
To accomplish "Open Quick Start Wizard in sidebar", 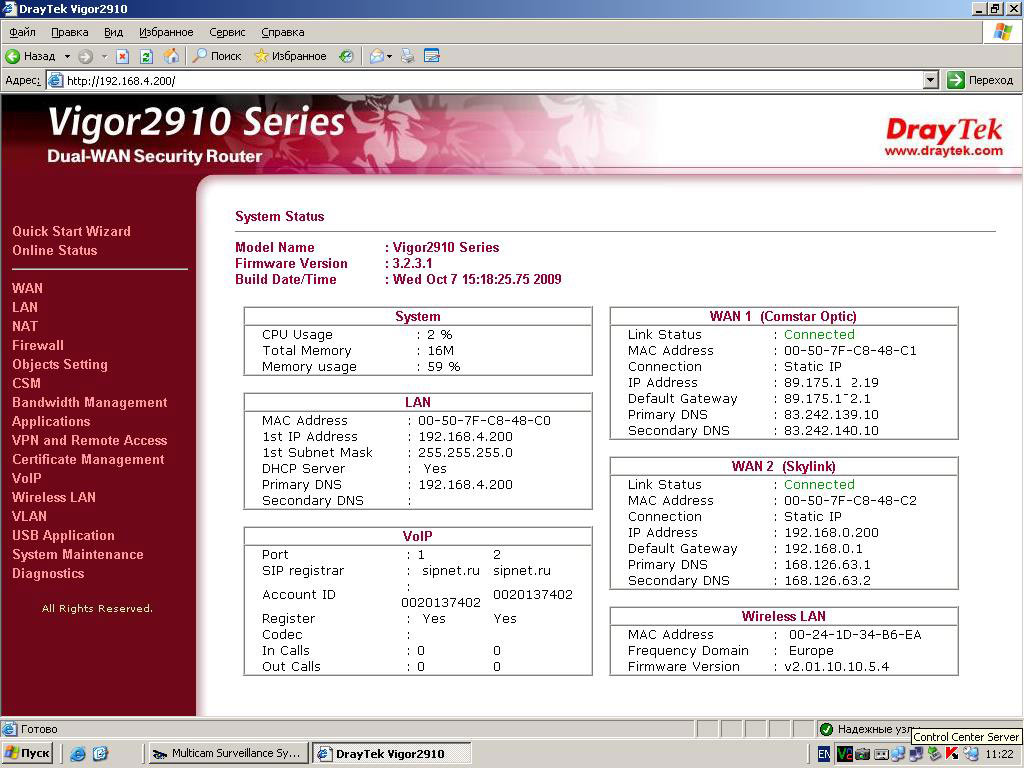I will [71, 231].
